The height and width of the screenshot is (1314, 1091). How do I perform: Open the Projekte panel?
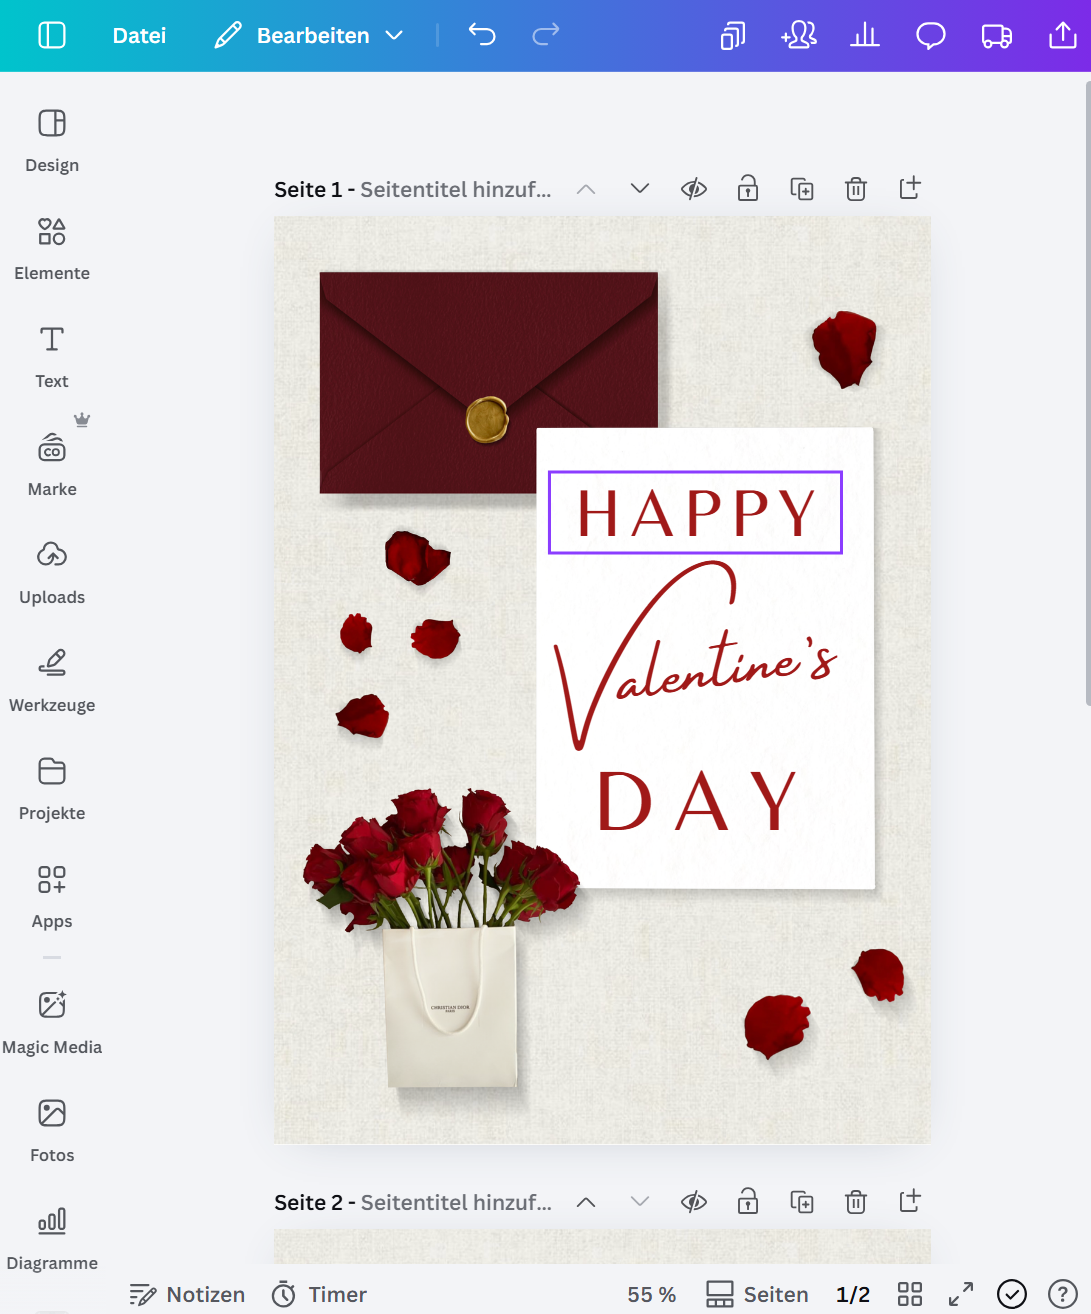tap(52, 789)
